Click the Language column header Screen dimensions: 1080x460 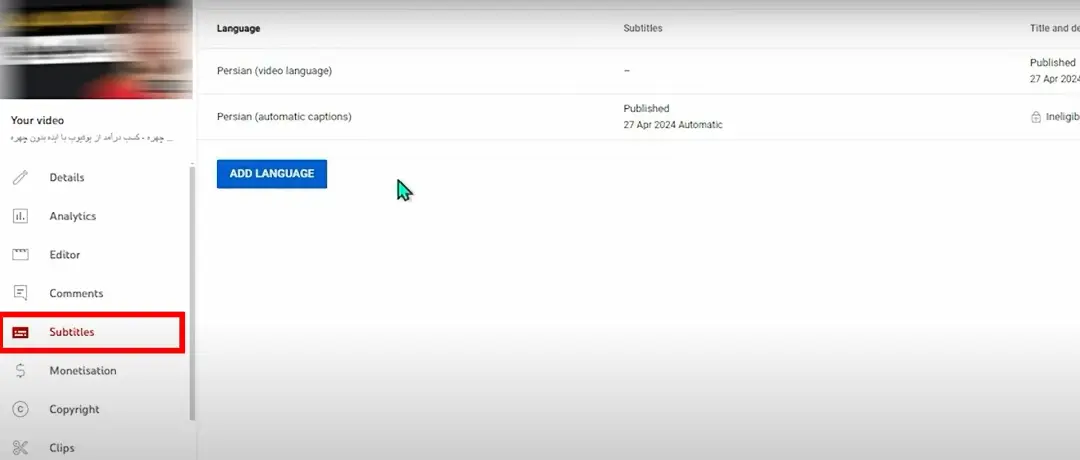[238, 29]
